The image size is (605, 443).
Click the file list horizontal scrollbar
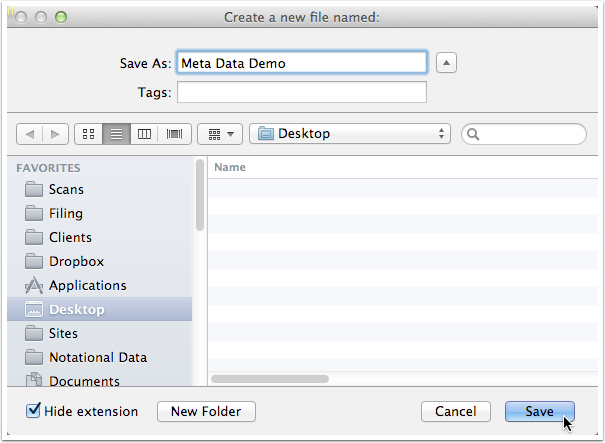point(270,379)
